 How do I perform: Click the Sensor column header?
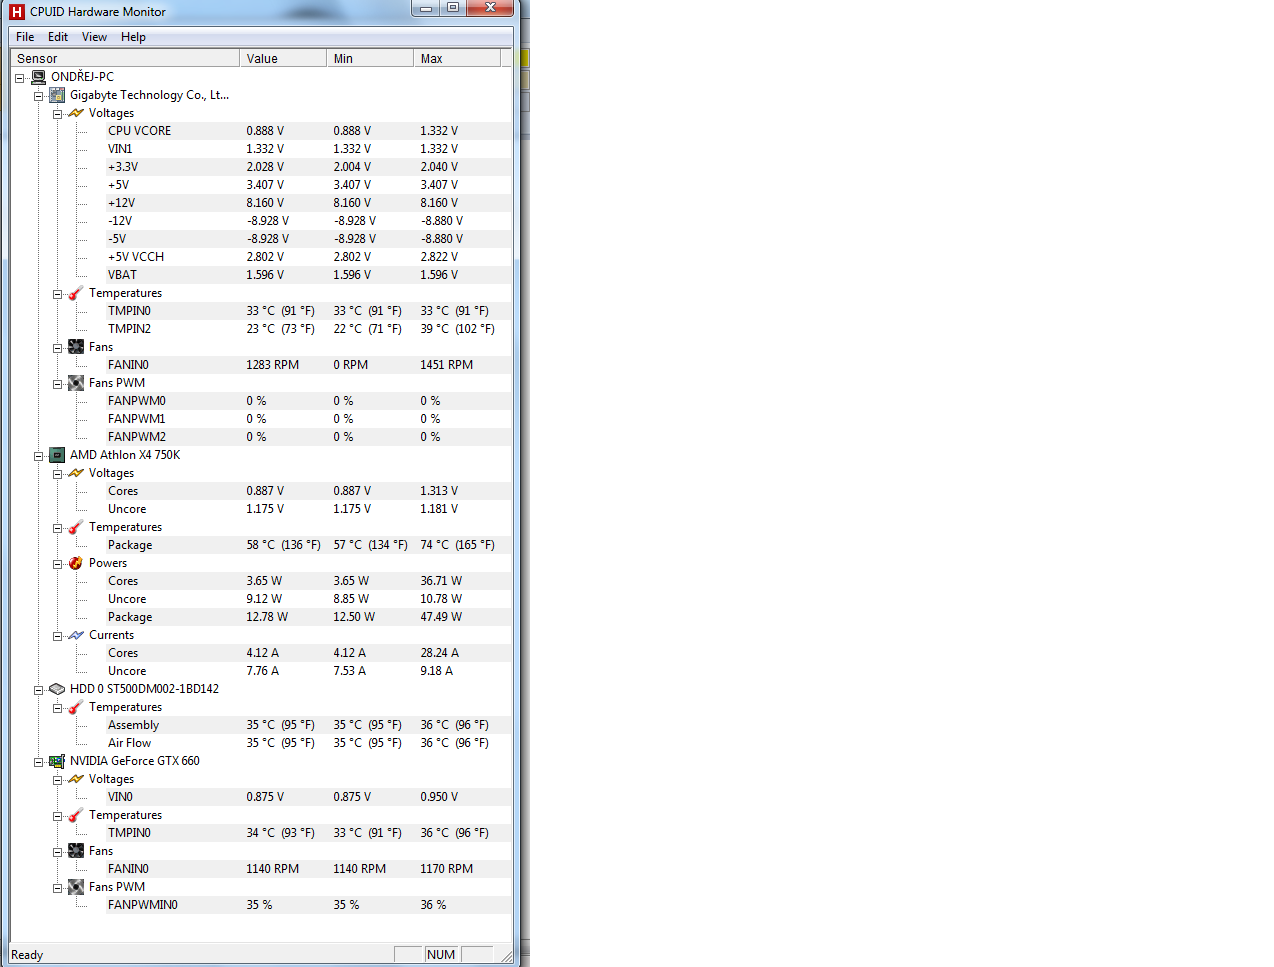point(125,58)
